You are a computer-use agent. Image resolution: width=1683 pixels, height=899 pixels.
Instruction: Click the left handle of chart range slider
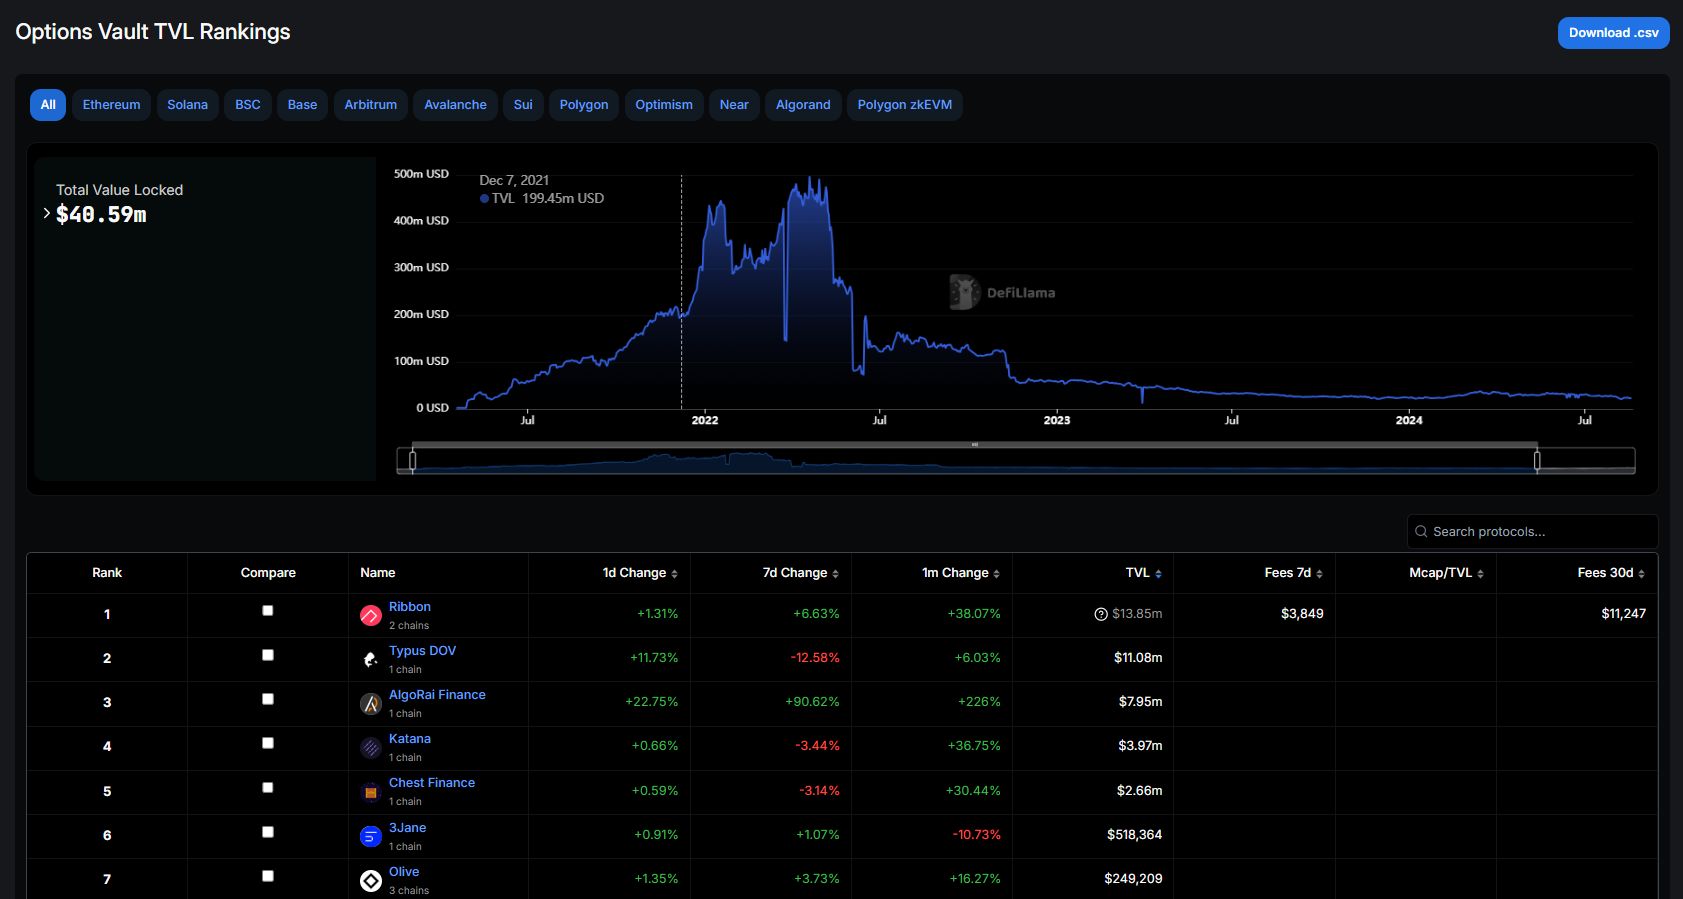[412, 460]
